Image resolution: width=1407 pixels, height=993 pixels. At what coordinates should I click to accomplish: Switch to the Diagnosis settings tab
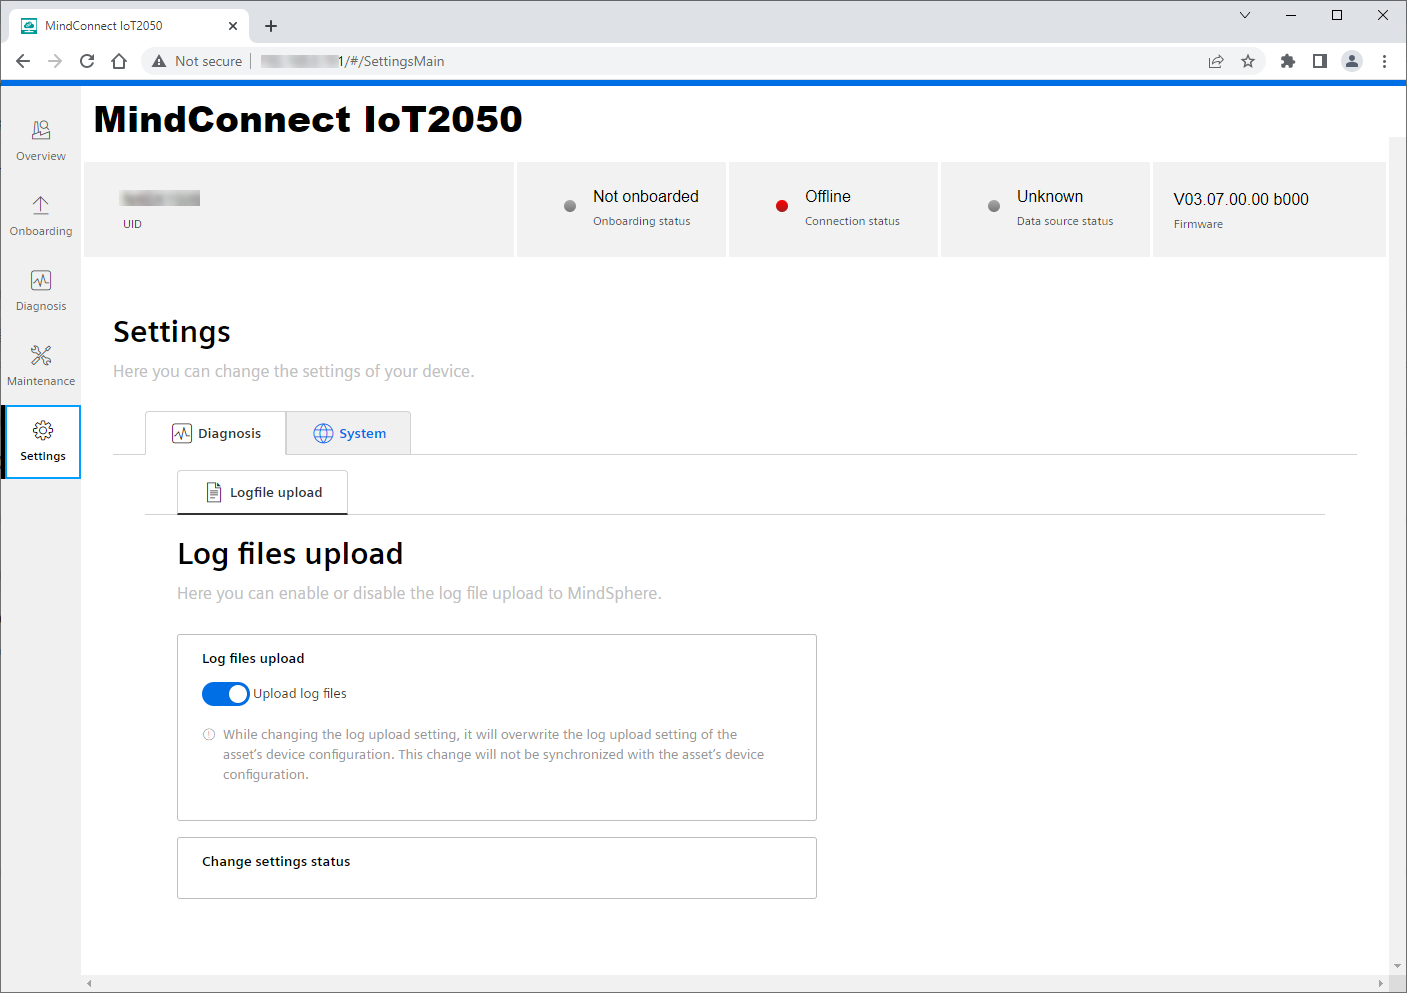216,433
